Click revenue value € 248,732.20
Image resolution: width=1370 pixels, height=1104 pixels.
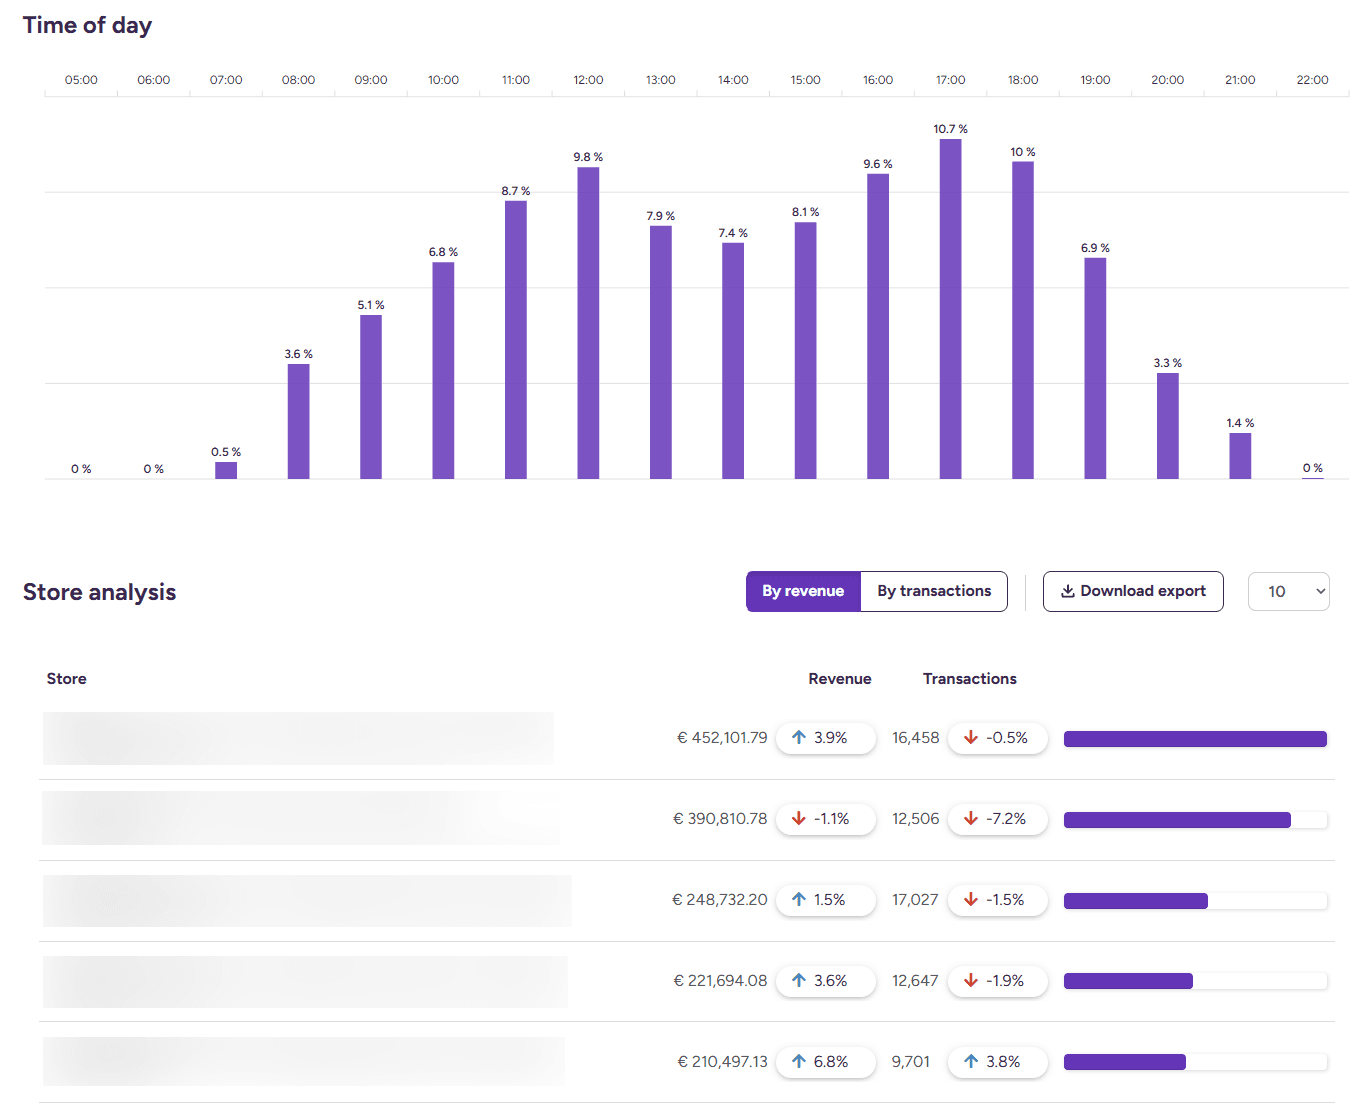click(720, 900)
